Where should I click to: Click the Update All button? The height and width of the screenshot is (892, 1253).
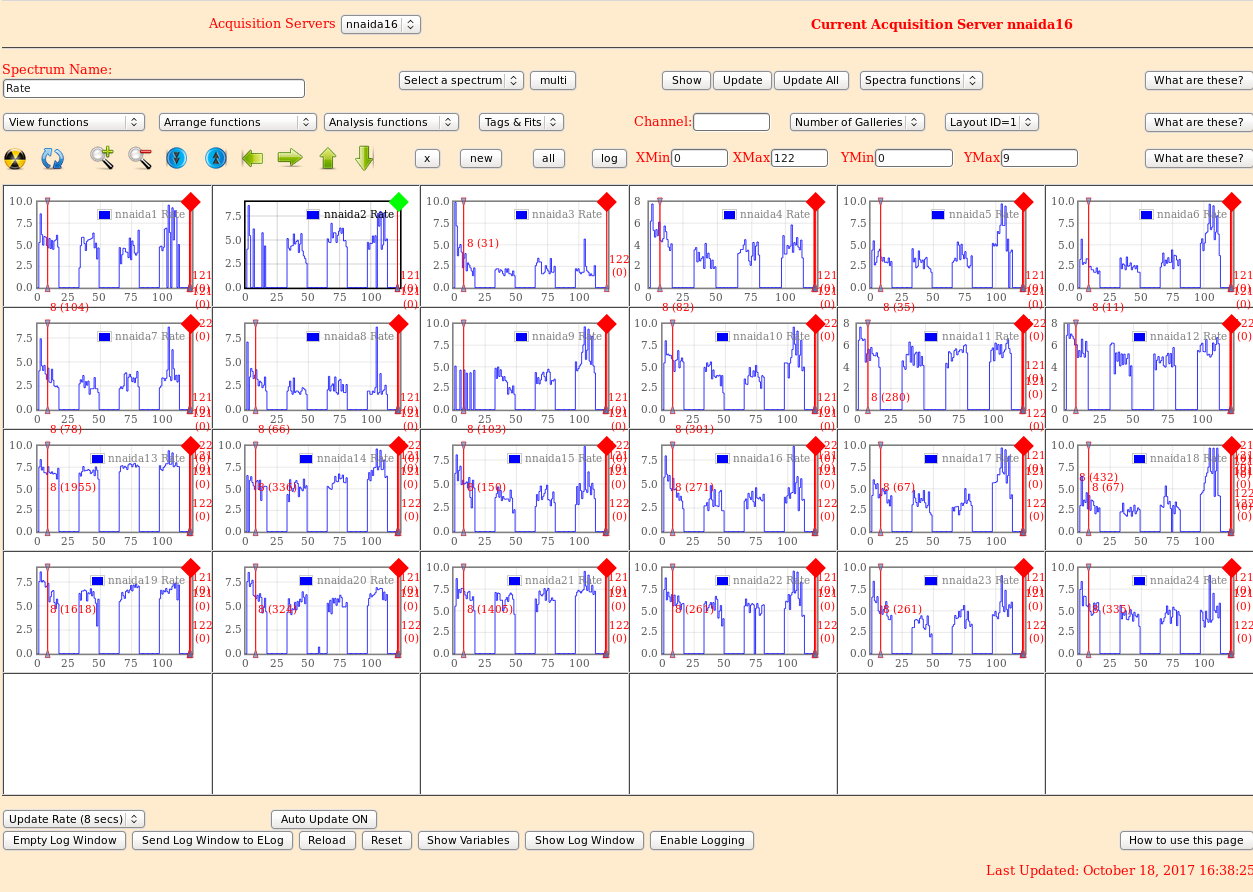811,80
